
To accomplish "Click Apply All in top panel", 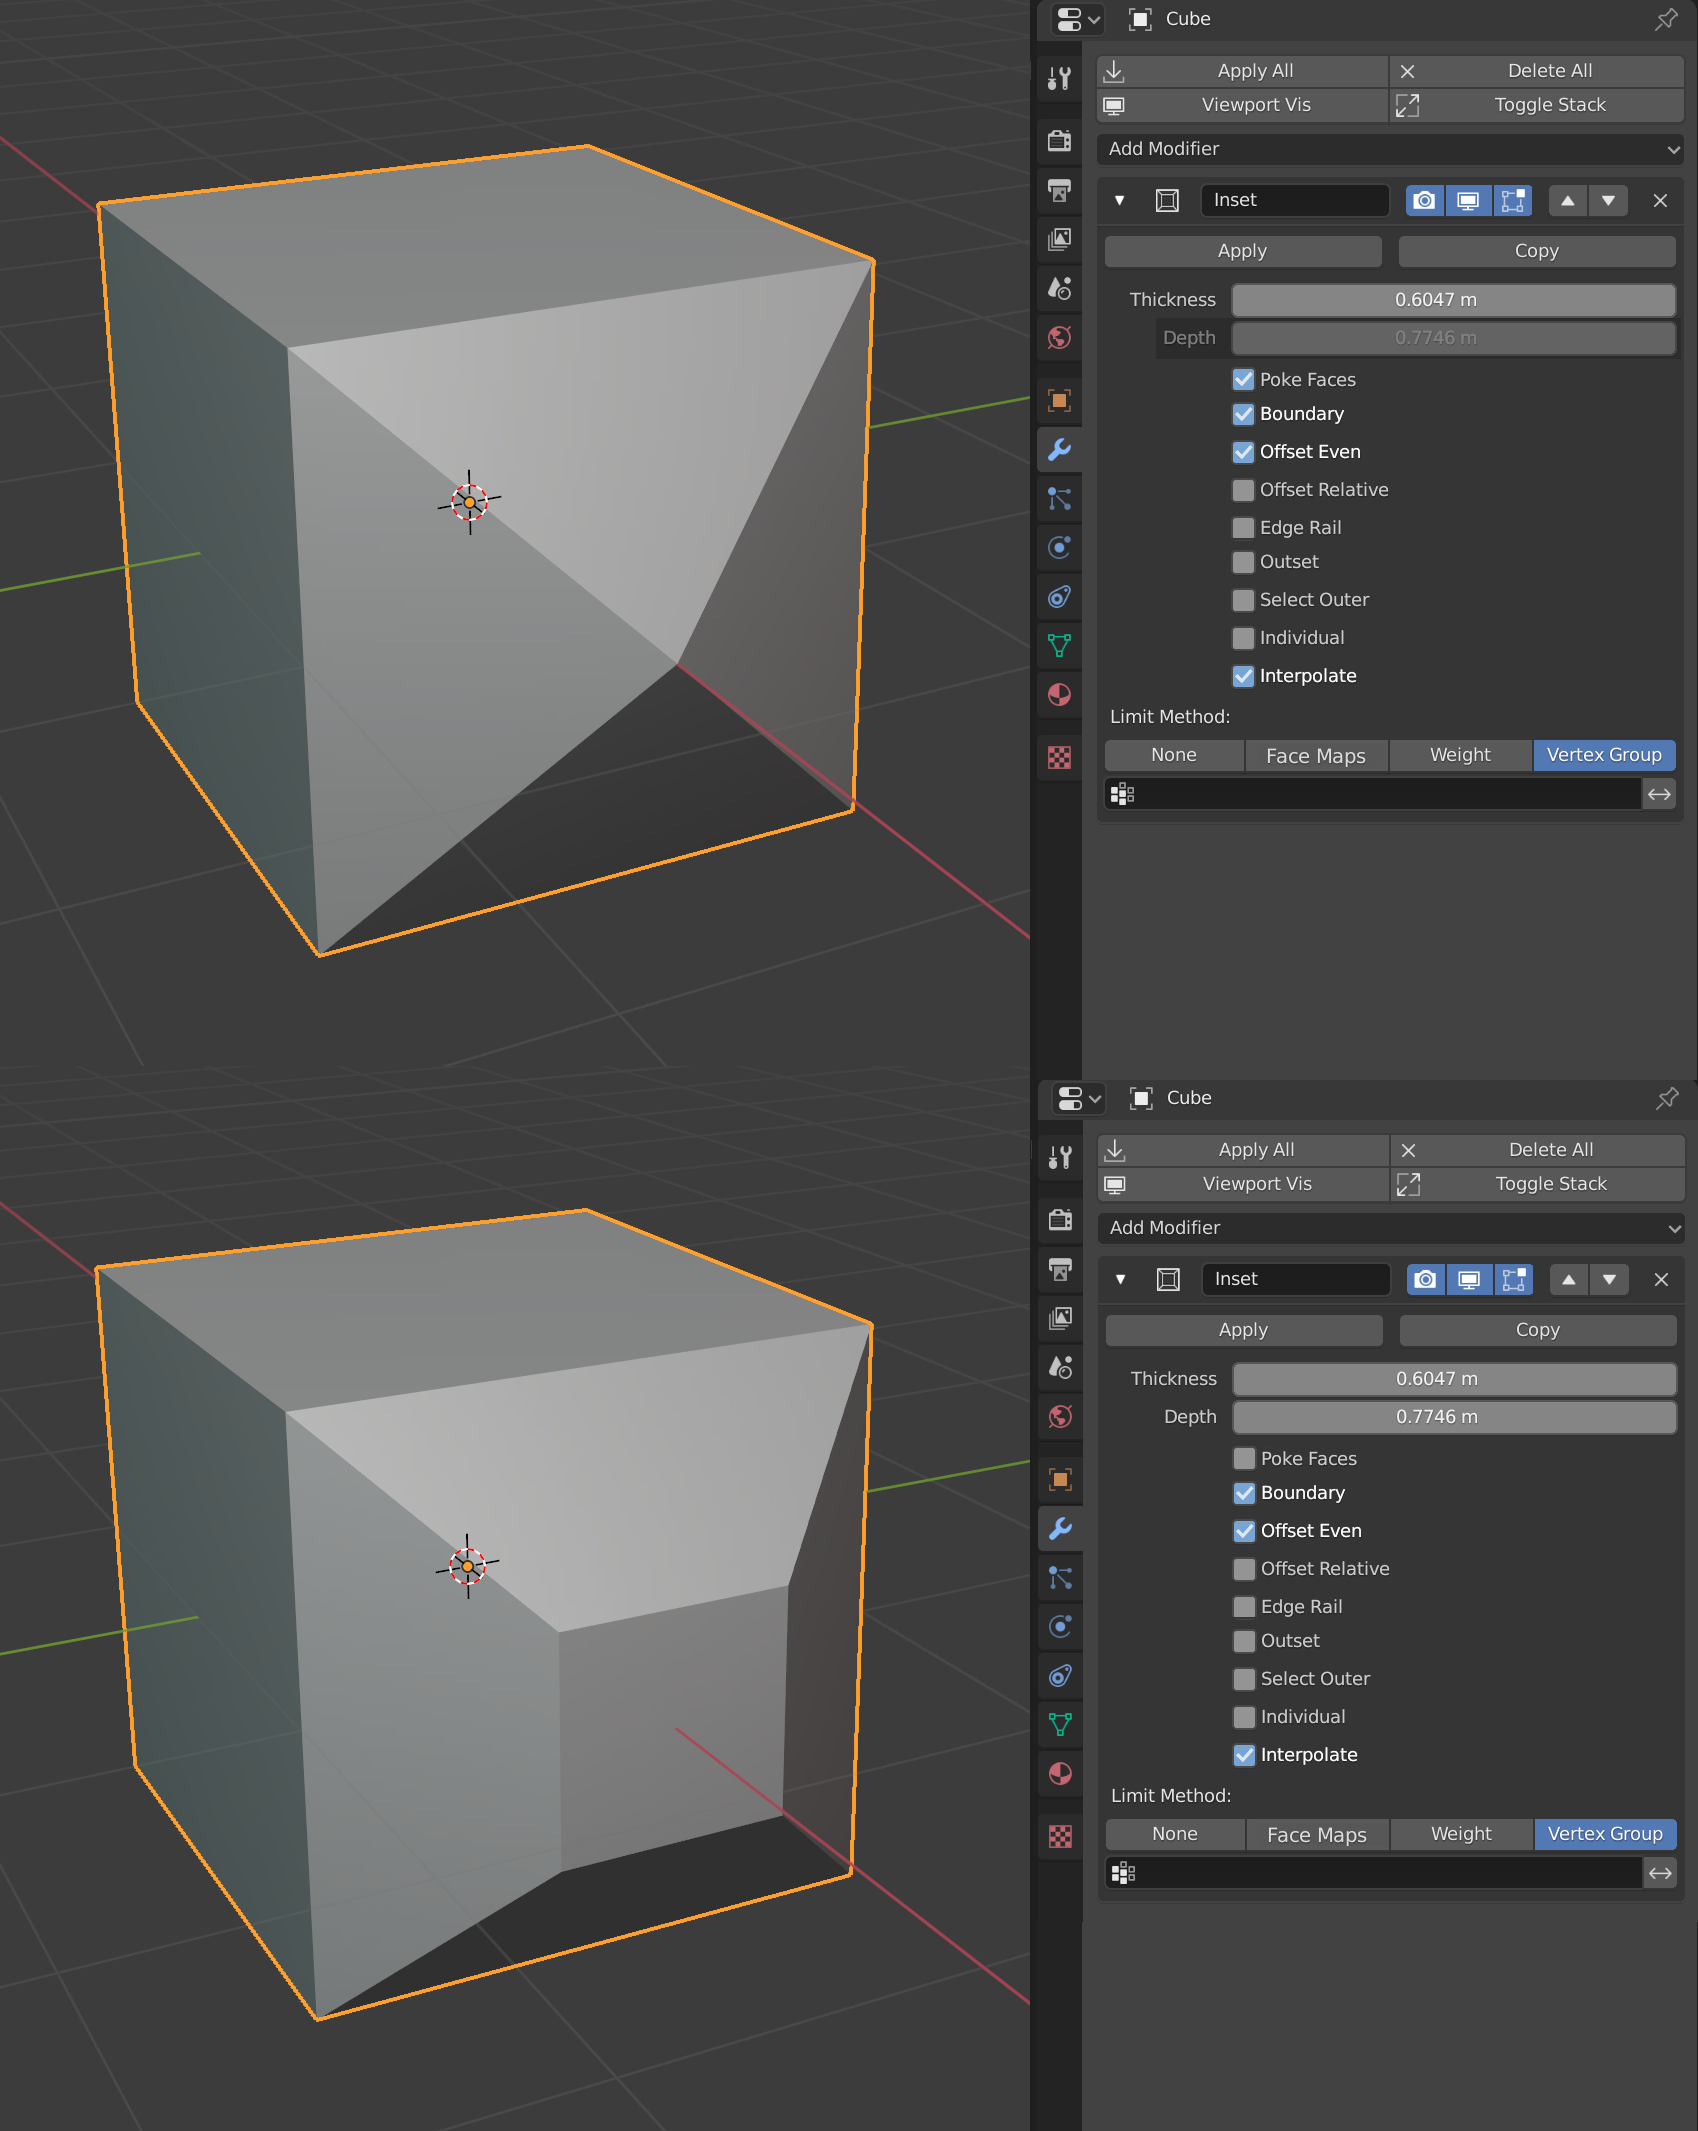I will [x=1243, y=71].
